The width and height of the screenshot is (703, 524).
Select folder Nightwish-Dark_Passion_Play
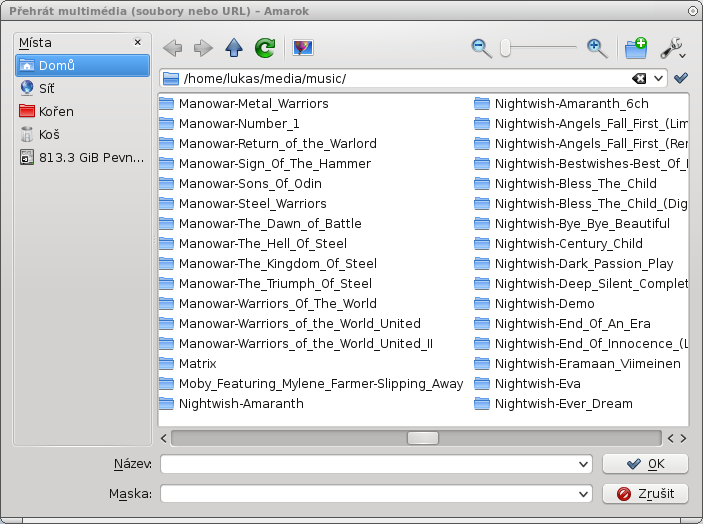(574, 264)
